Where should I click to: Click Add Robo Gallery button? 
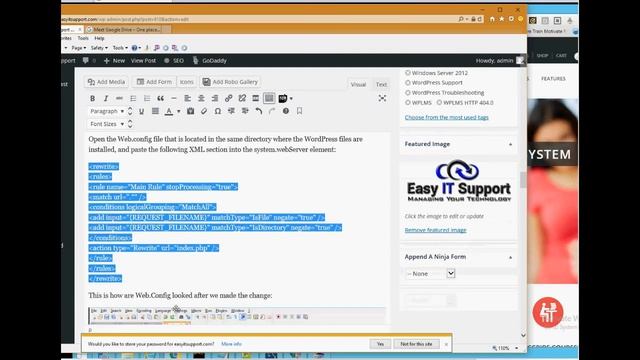coord(230,82)
